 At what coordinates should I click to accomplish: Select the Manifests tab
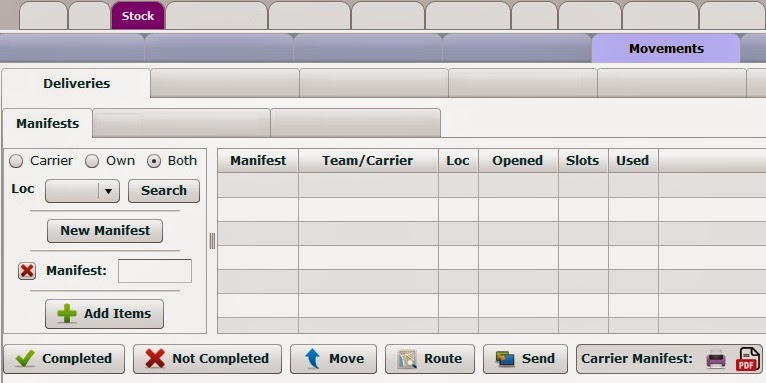(47, 124)
